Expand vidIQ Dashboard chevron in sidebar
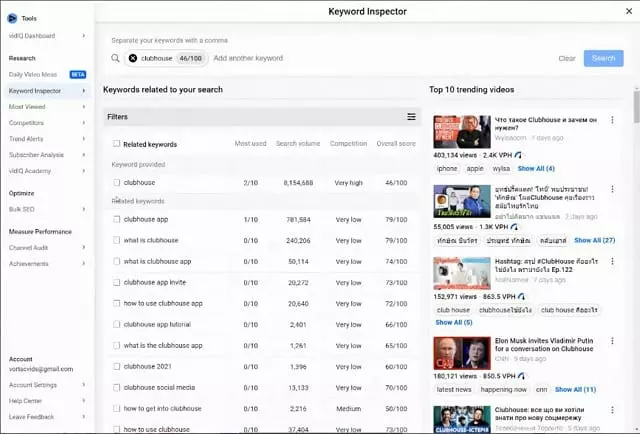Viewport: 640px width, 434px height. coord(84,36)
